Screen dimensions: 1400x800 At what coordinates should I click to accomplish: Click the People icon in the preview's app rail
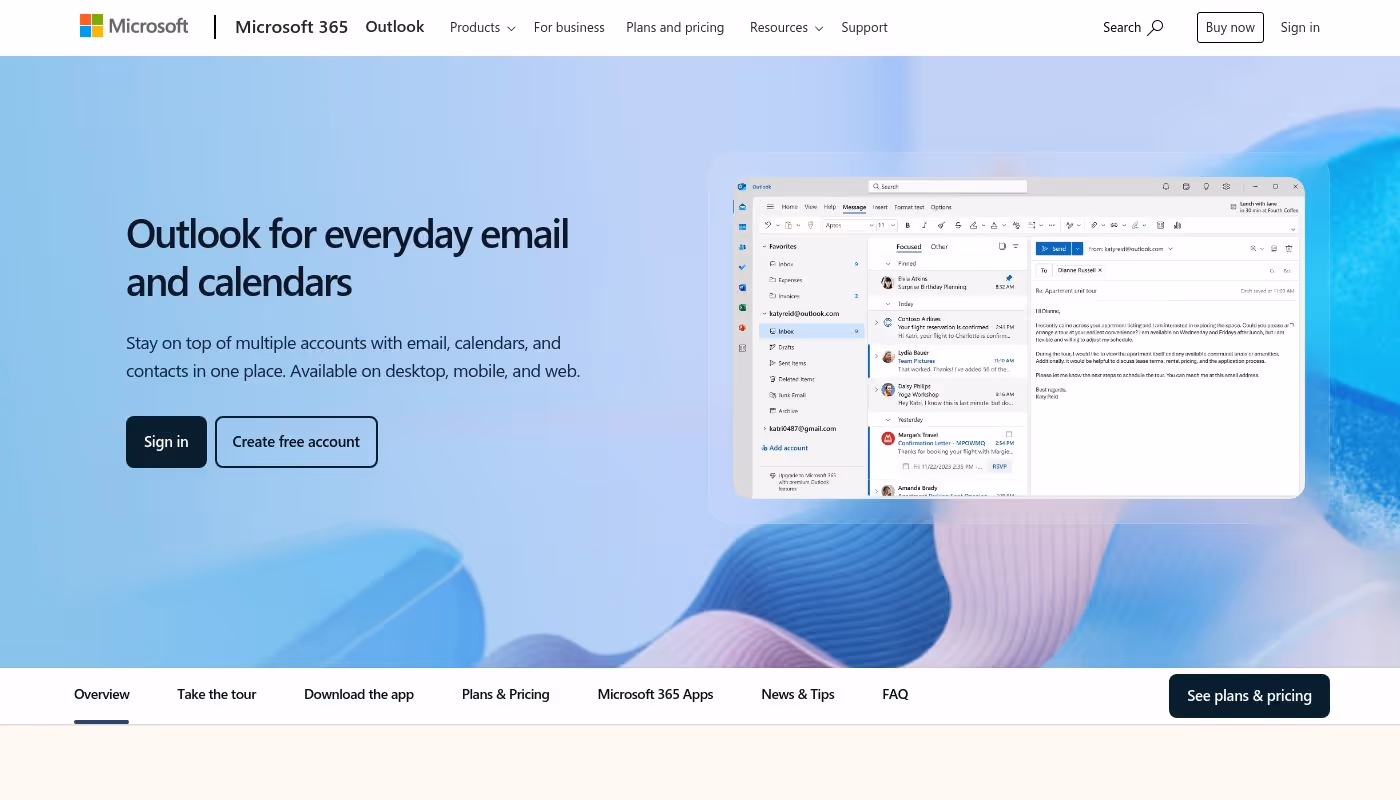[742, 247]
